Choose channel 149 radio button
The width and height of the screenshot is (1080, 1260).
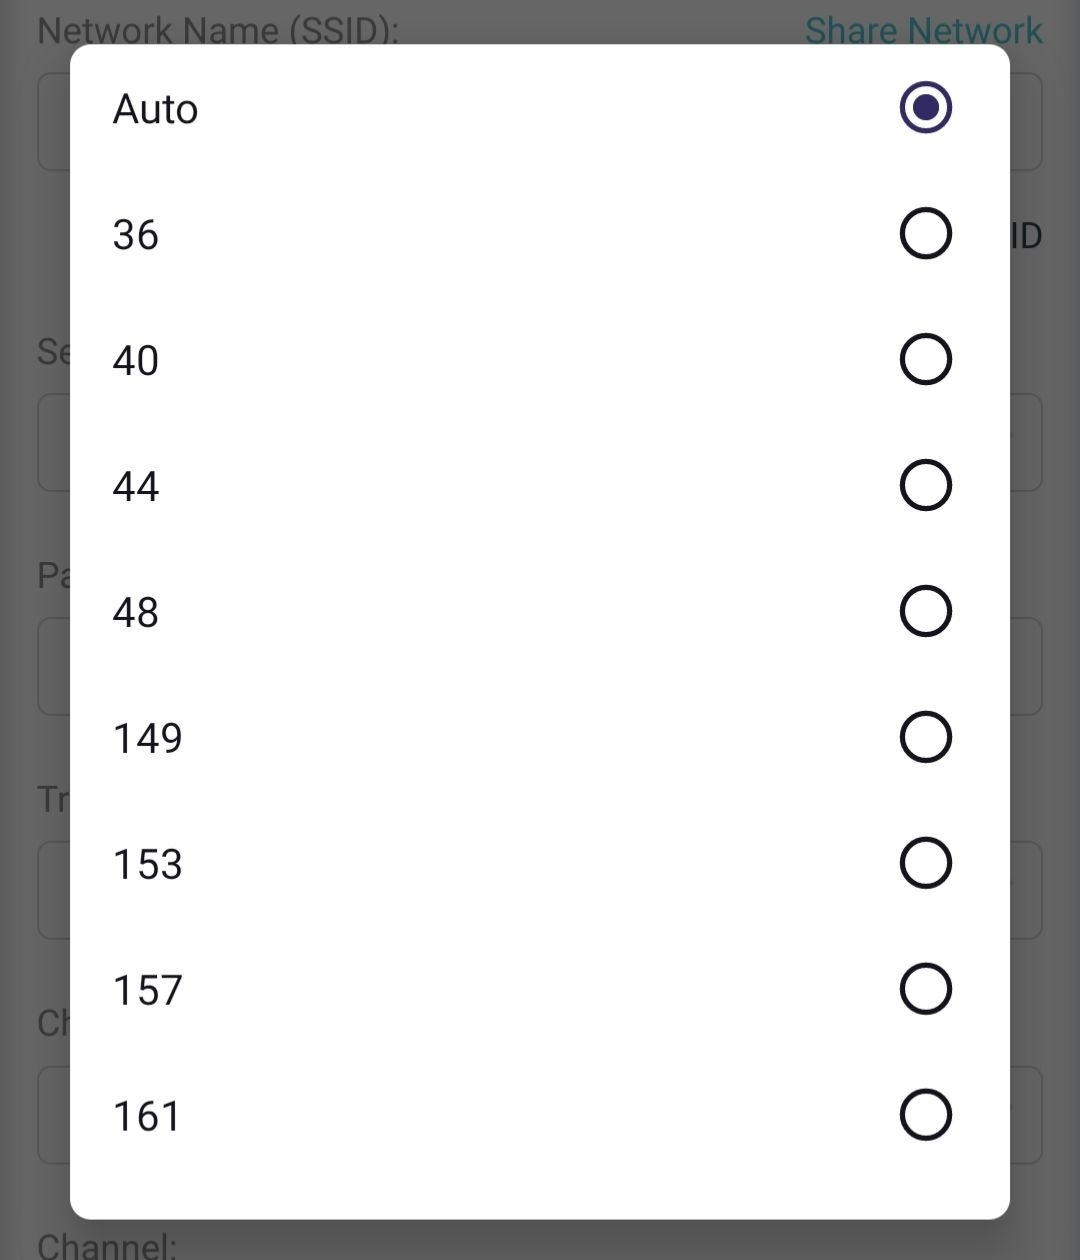(x=925, y=737)
